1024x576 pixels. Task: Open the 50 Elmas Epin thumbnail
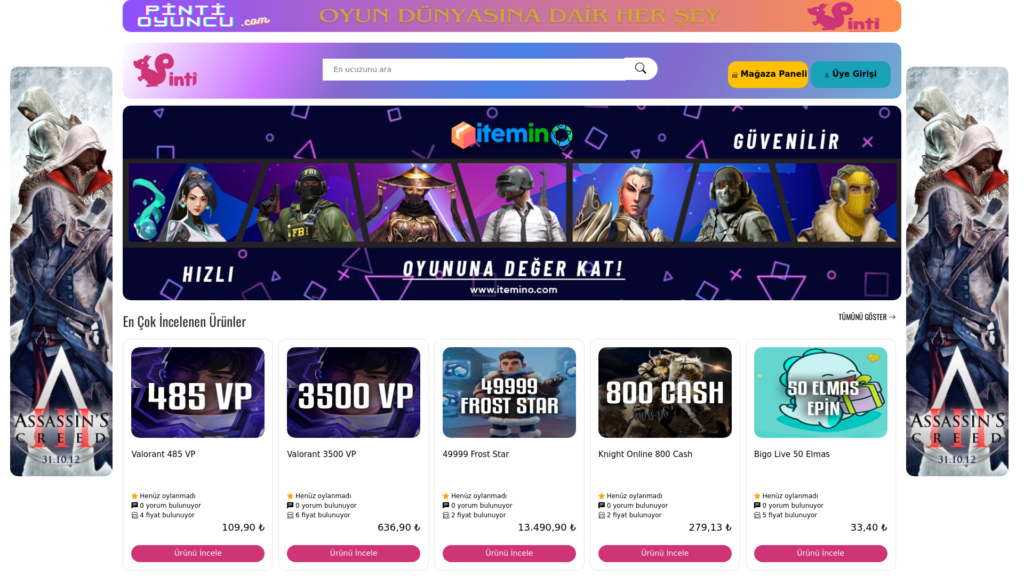tap(820, 392)
